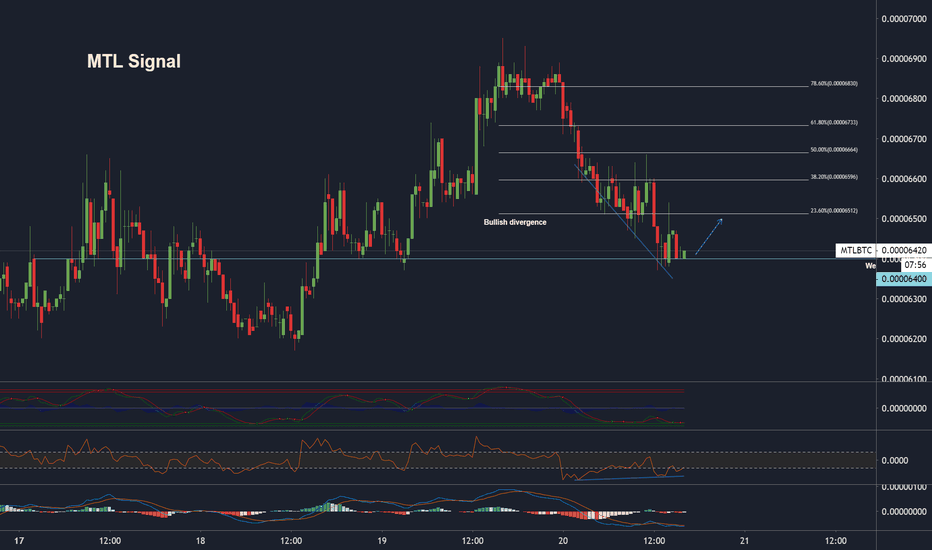The image size is (932, 550).
Task: Click 0.00006500 on the price scale
Action: pyautogui.click(x=903, y=219)
